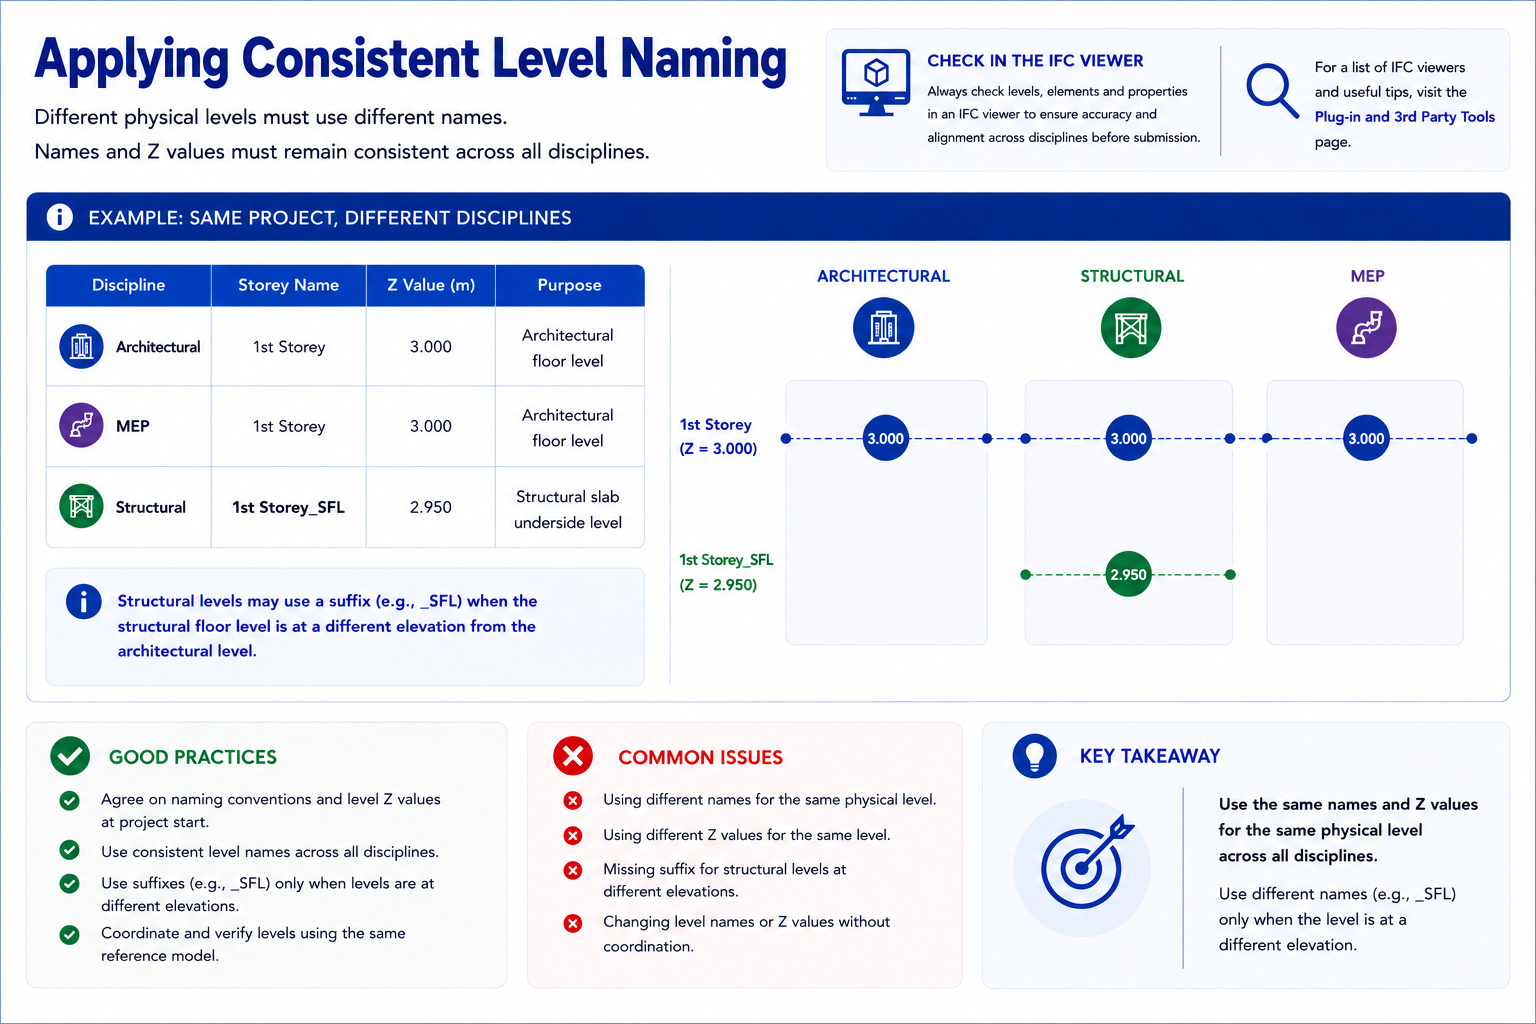Click the cross beside different names issue
1536x1024 pixels.
(573, 800)
